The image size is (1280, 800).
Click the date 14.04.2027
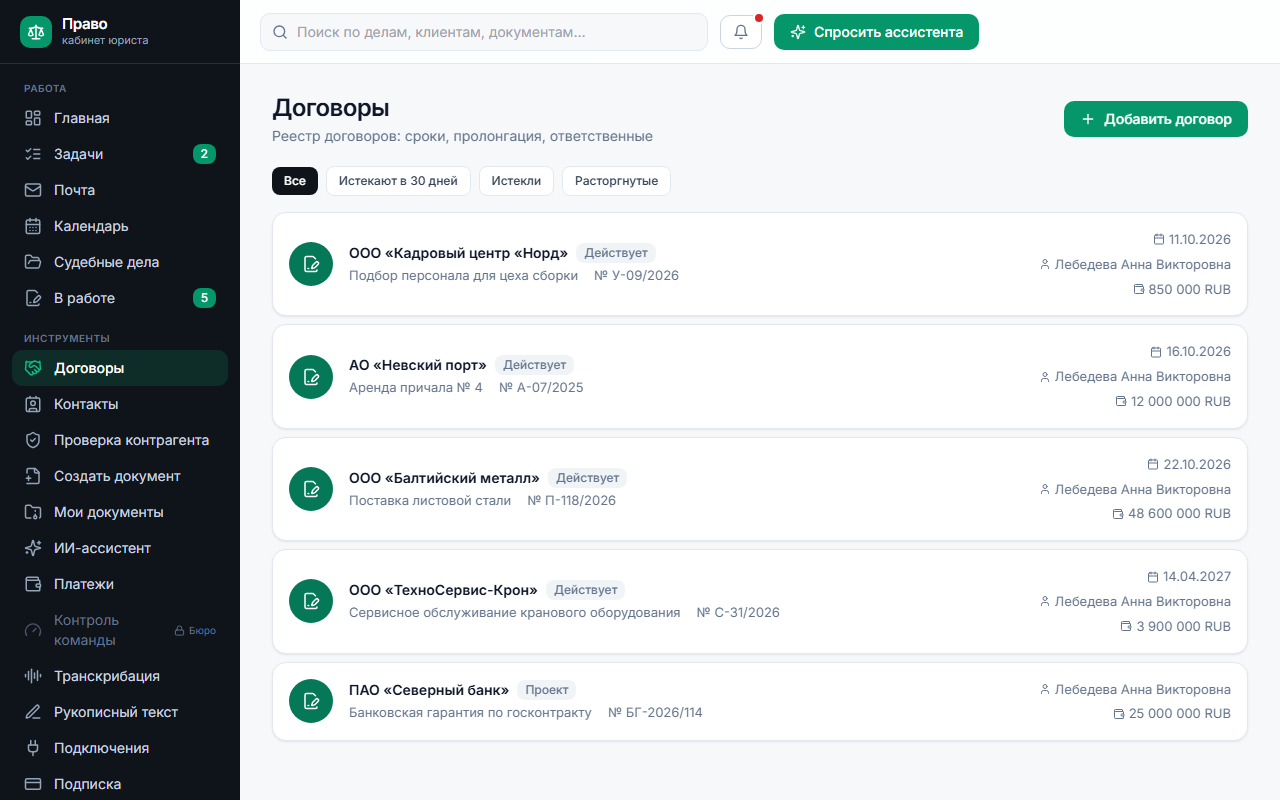[x=1197, y=577]
